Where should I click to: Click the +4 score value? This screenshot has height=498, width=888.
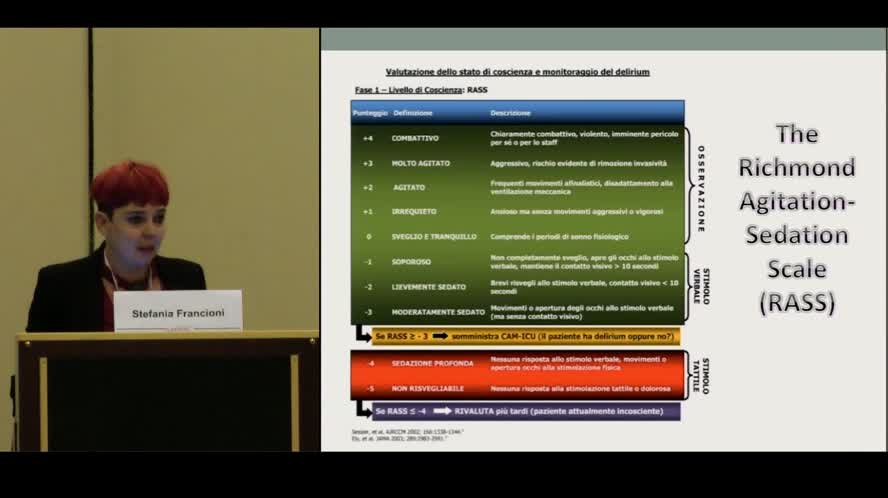pyautogui.click(x=368, y=138)
